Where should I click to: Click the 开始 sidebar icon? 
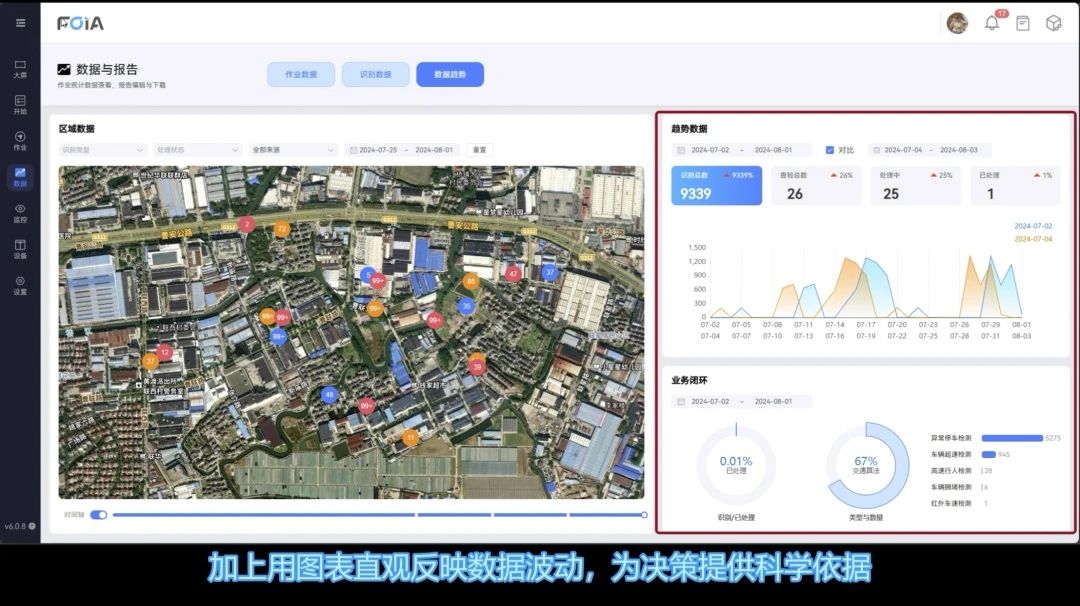(20, 104)
